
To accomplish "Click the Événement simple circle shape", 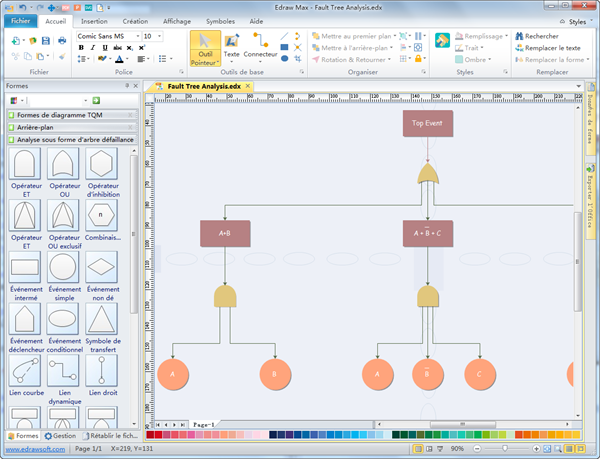I will 64,265.
